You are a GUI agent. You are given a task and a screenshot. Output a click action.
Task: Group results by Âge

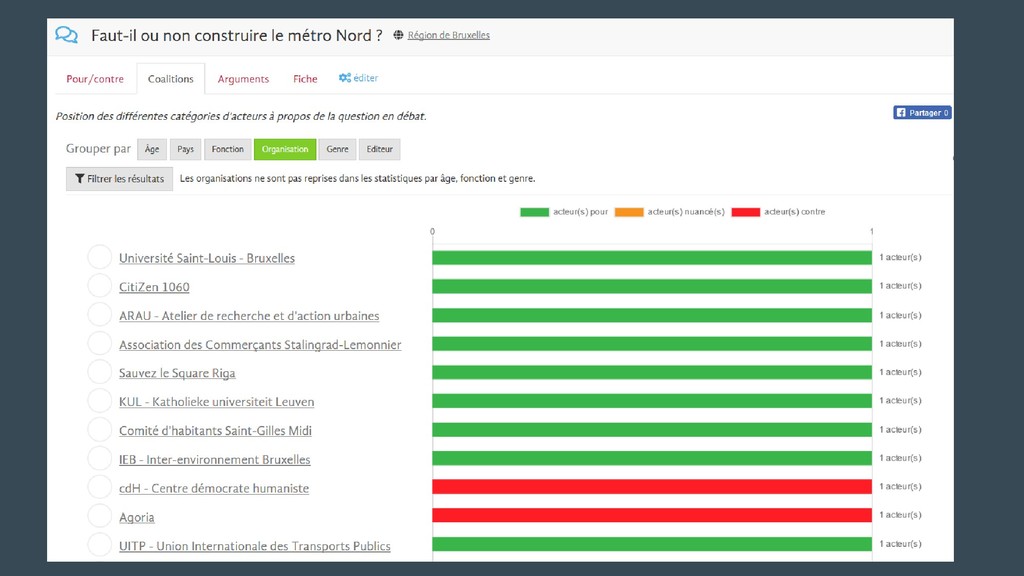[x=152, y=149]
